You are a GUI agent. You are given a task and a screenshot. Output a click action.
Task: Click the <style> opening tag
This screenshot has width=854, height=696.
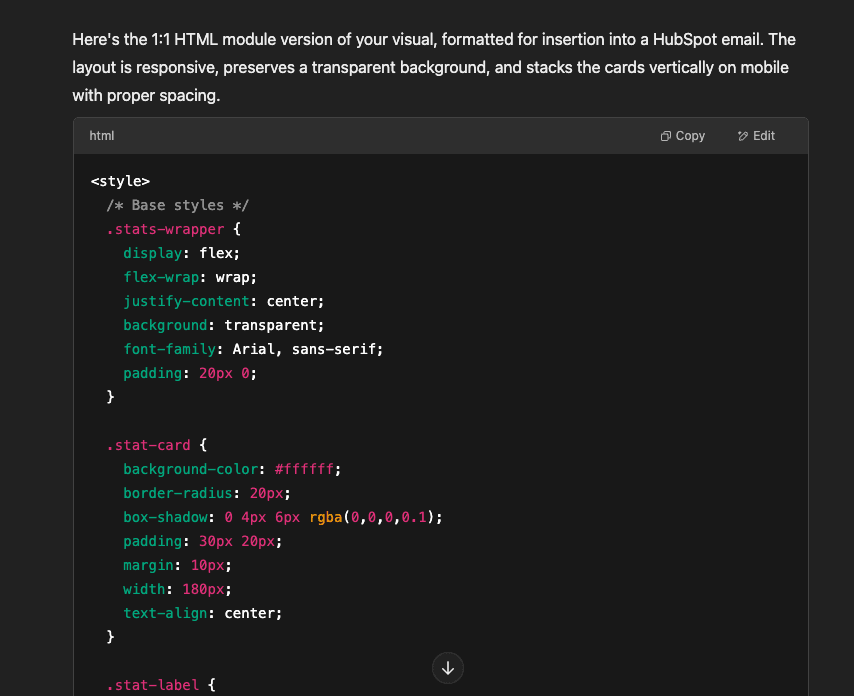[120, 181]
